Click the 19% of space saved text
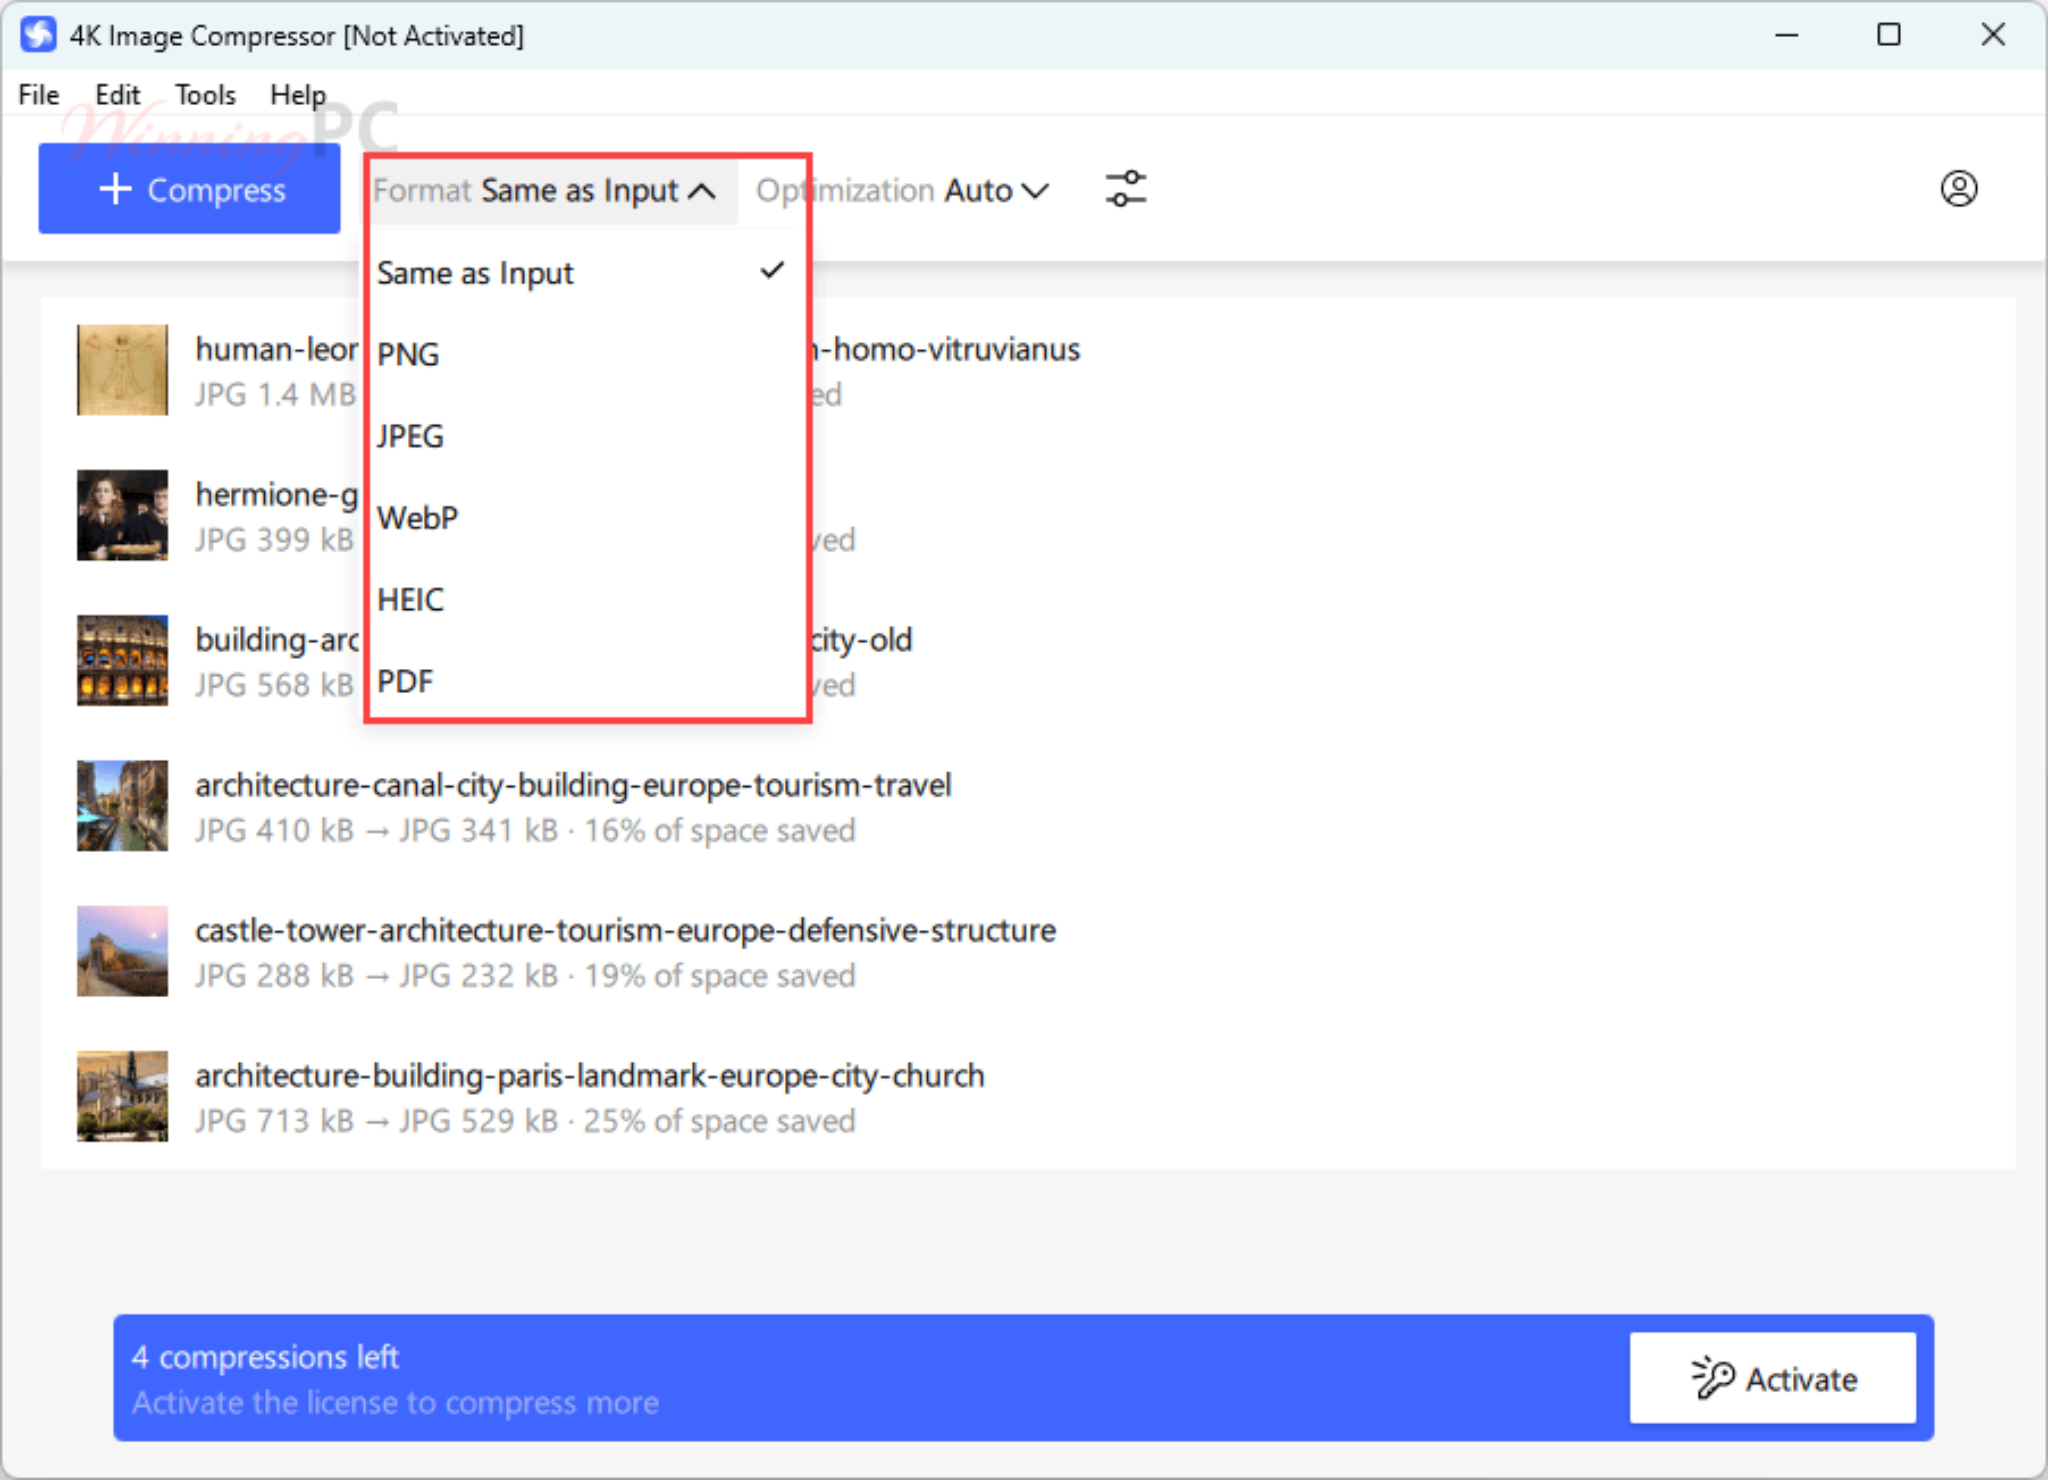 (x=720, y=976)
